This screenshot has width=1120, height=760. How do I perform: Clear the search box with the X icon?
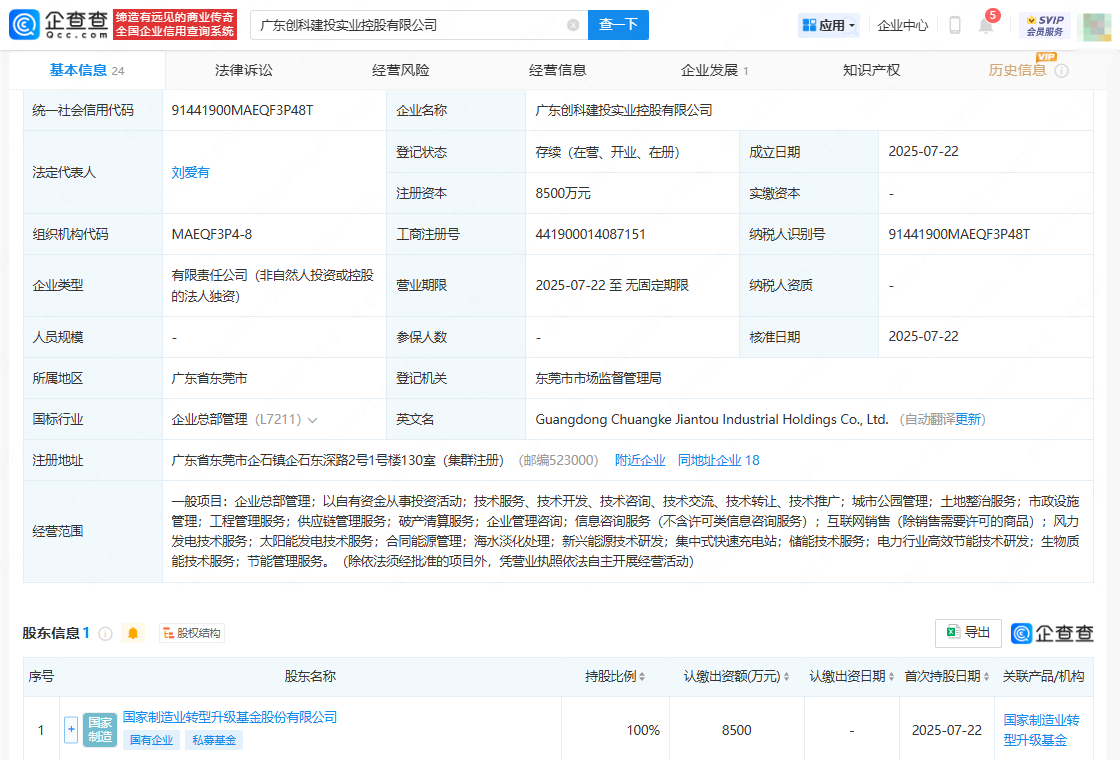[573, 25]
